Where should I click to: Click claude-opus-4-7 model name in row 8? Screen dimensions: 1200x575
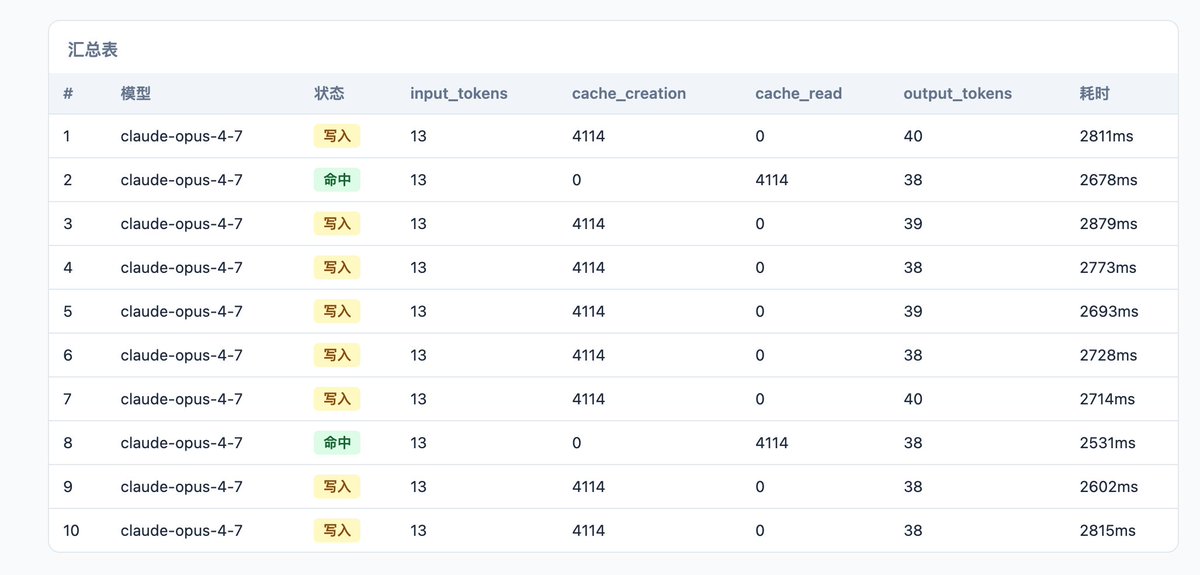pos(181,443)
